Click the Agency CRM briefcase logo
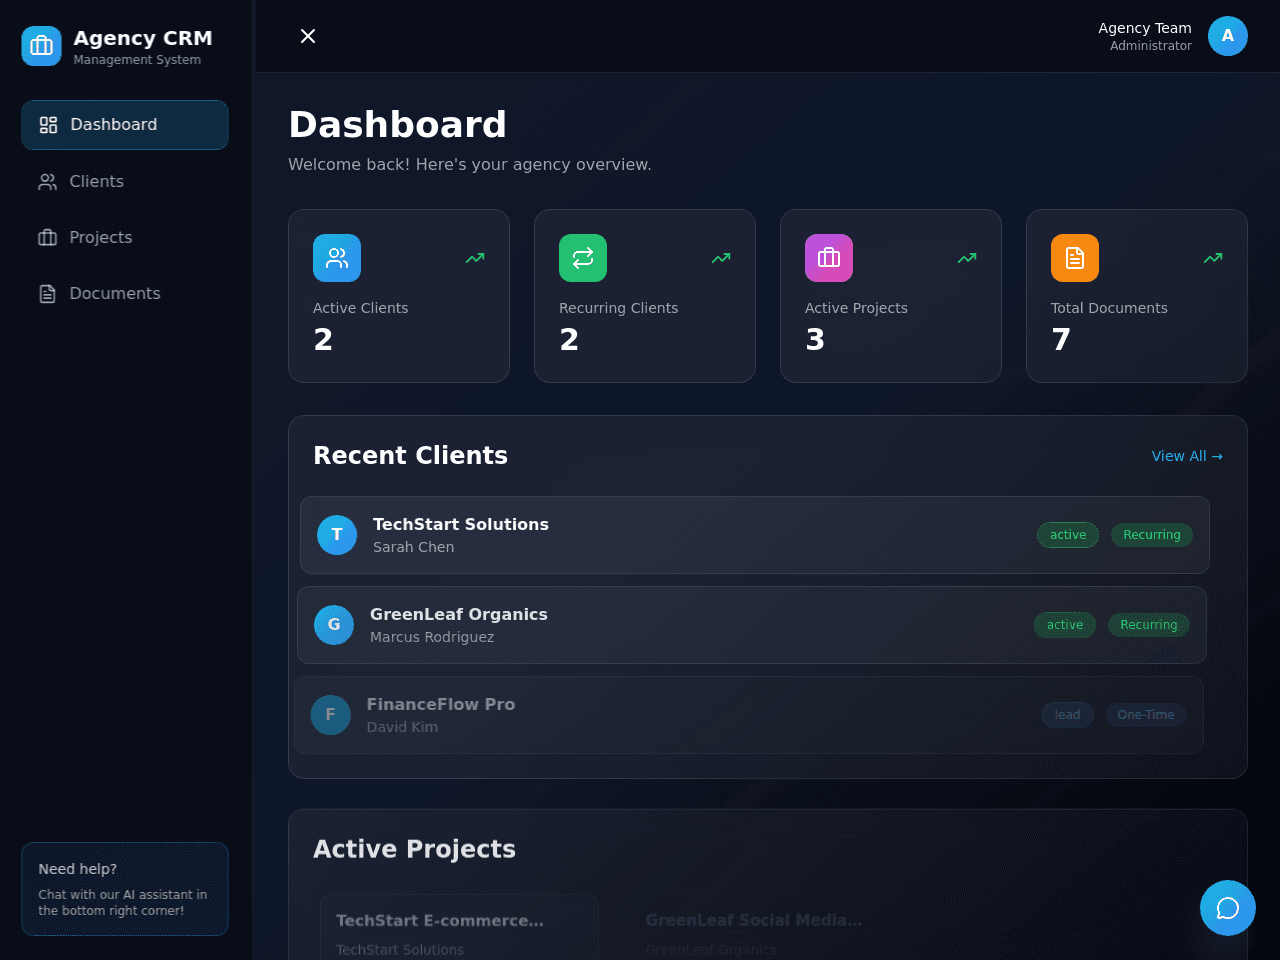 point(41,46)
